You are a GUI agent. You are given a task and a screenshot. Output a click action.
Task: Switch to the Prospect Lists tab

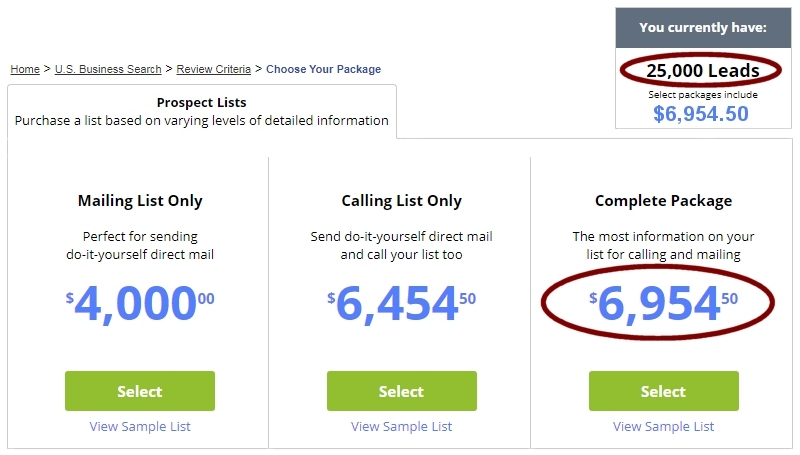click(201, 111)
